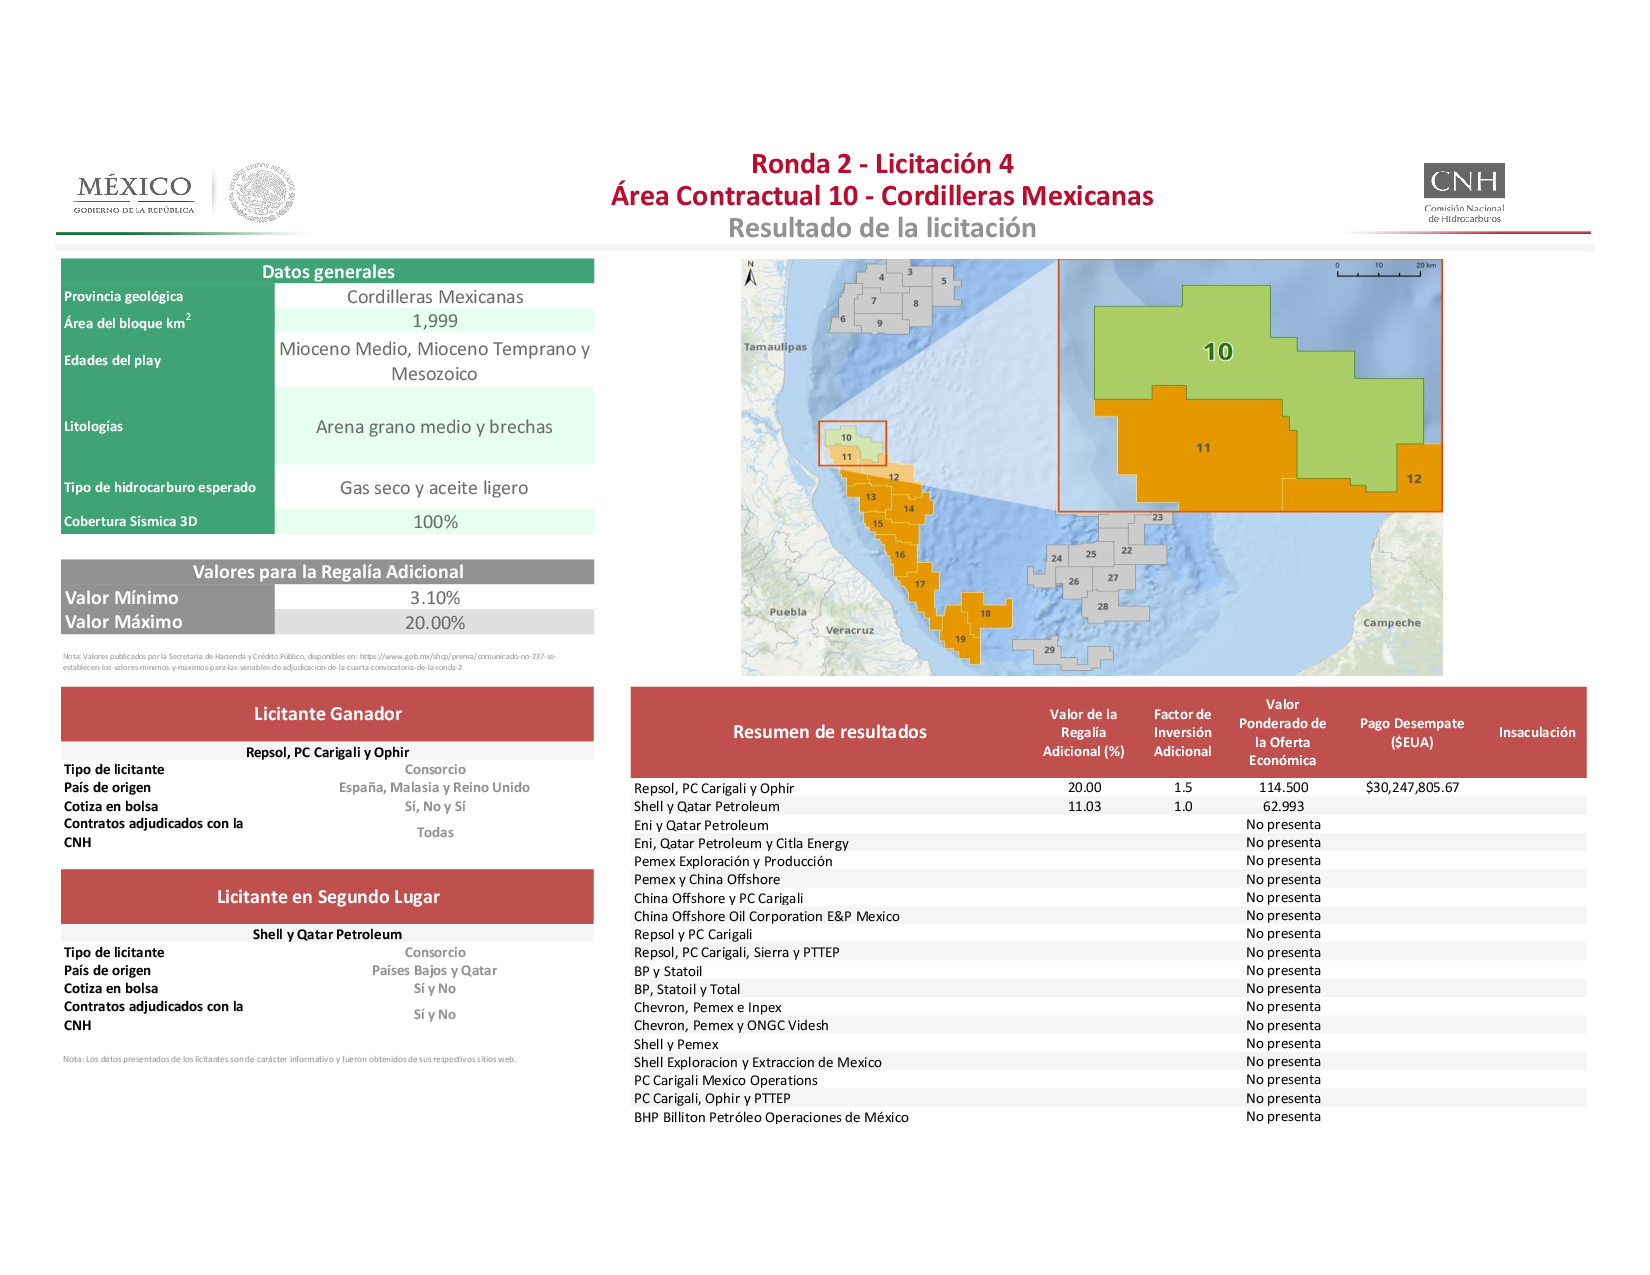Click the PC Carigali Mexico Operations row
This screenshot has width=1650, height=1275.
click(x=1108, y=1080)
